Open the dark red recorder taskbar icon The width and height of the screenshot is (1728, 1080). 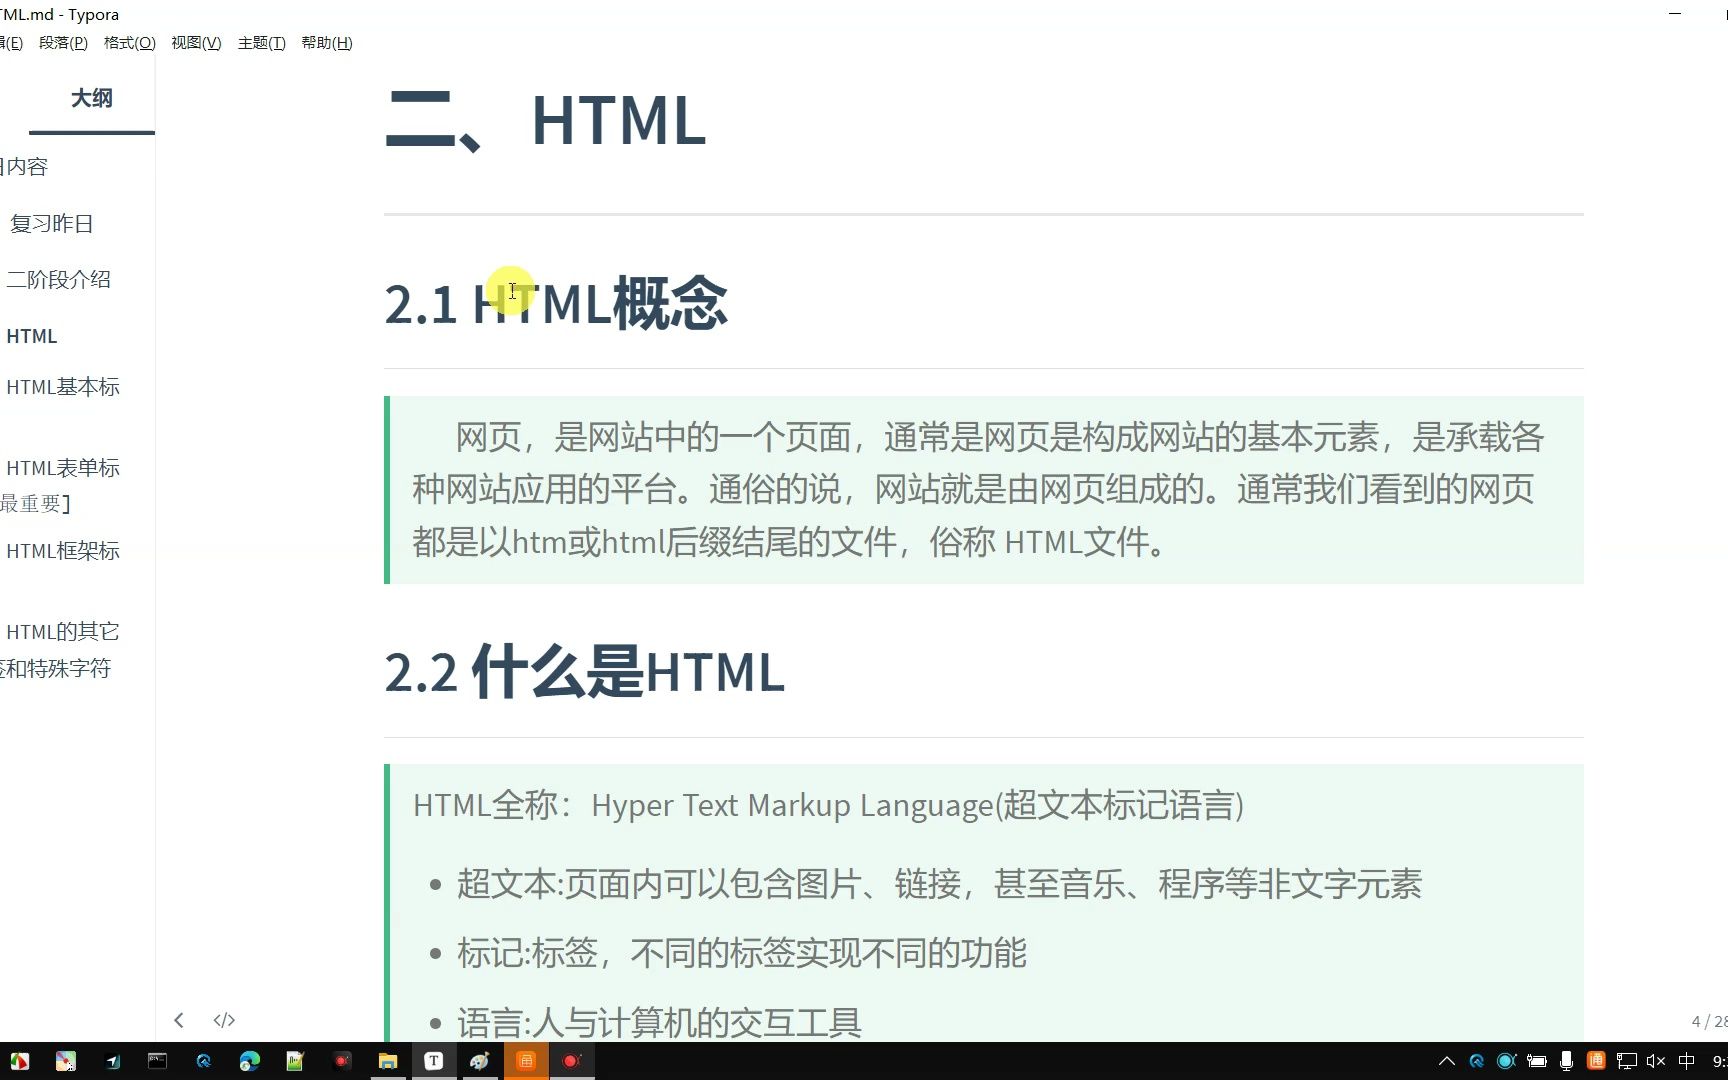pyautogui.click(x=342, y=1061)
